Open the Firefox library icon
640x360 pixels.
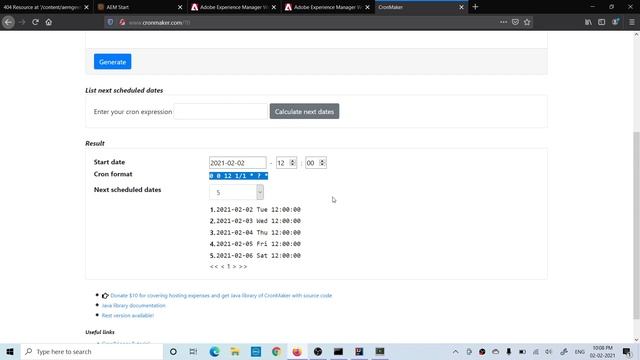588,22
